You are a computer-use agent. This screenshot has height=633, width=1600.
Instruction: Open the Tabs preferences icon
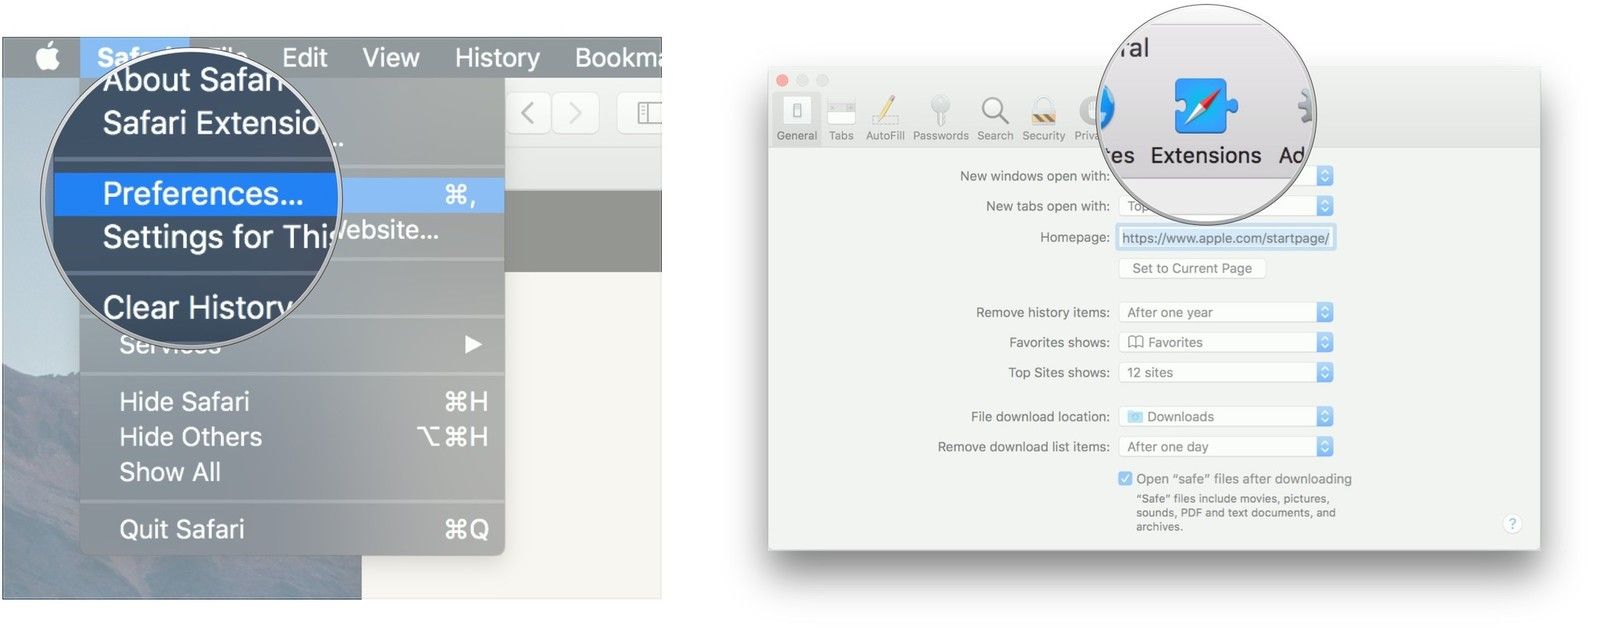[x=841, y=111]
